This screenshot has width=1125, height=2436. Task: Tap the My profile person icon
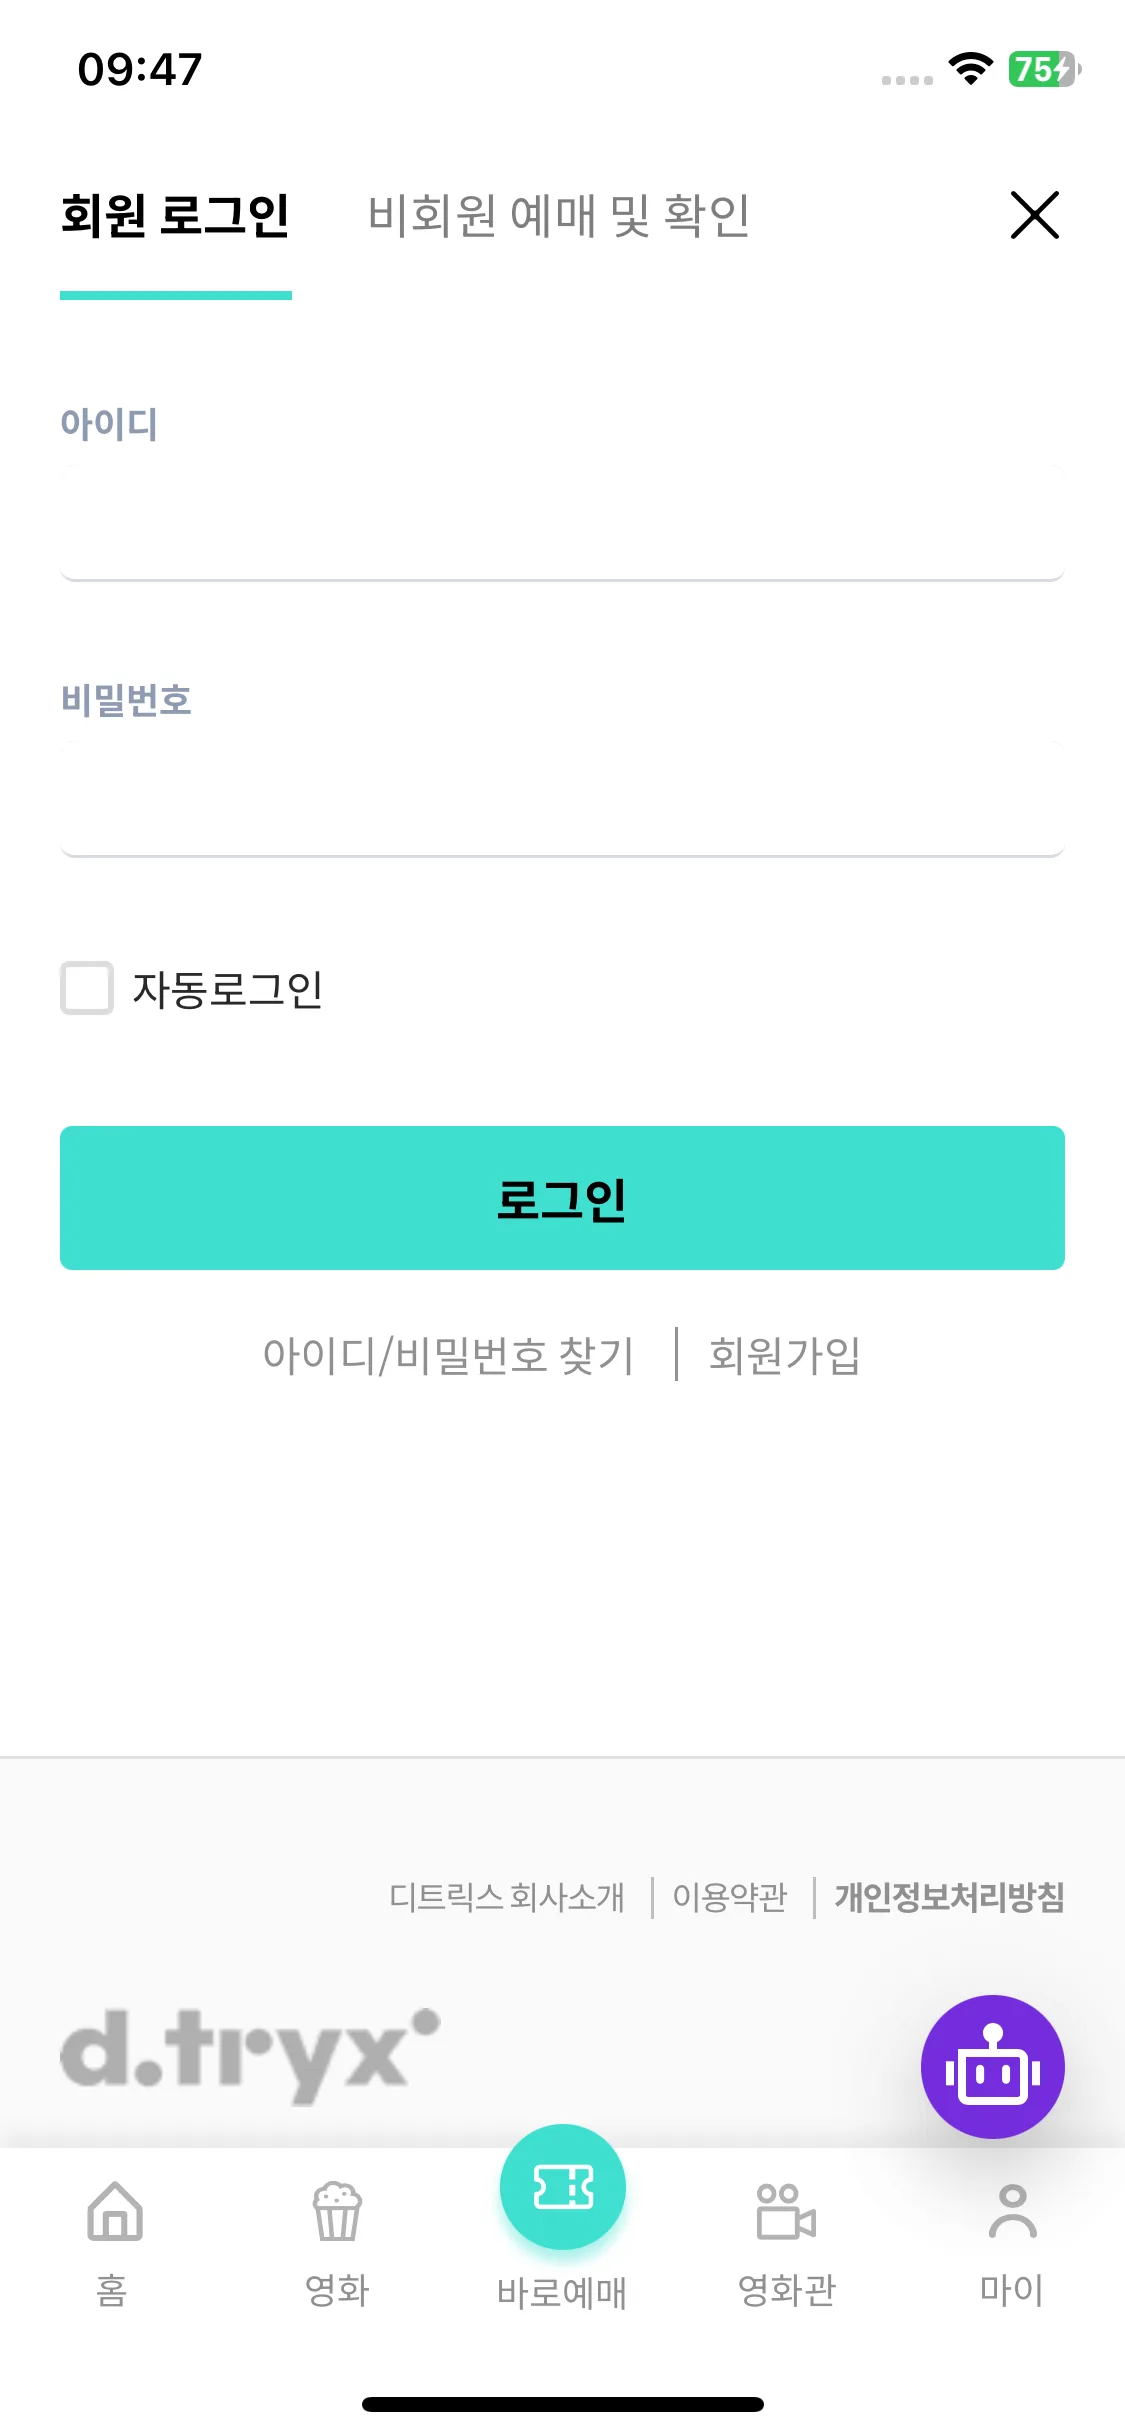pyautogui.click(x=1012, y=2212)
